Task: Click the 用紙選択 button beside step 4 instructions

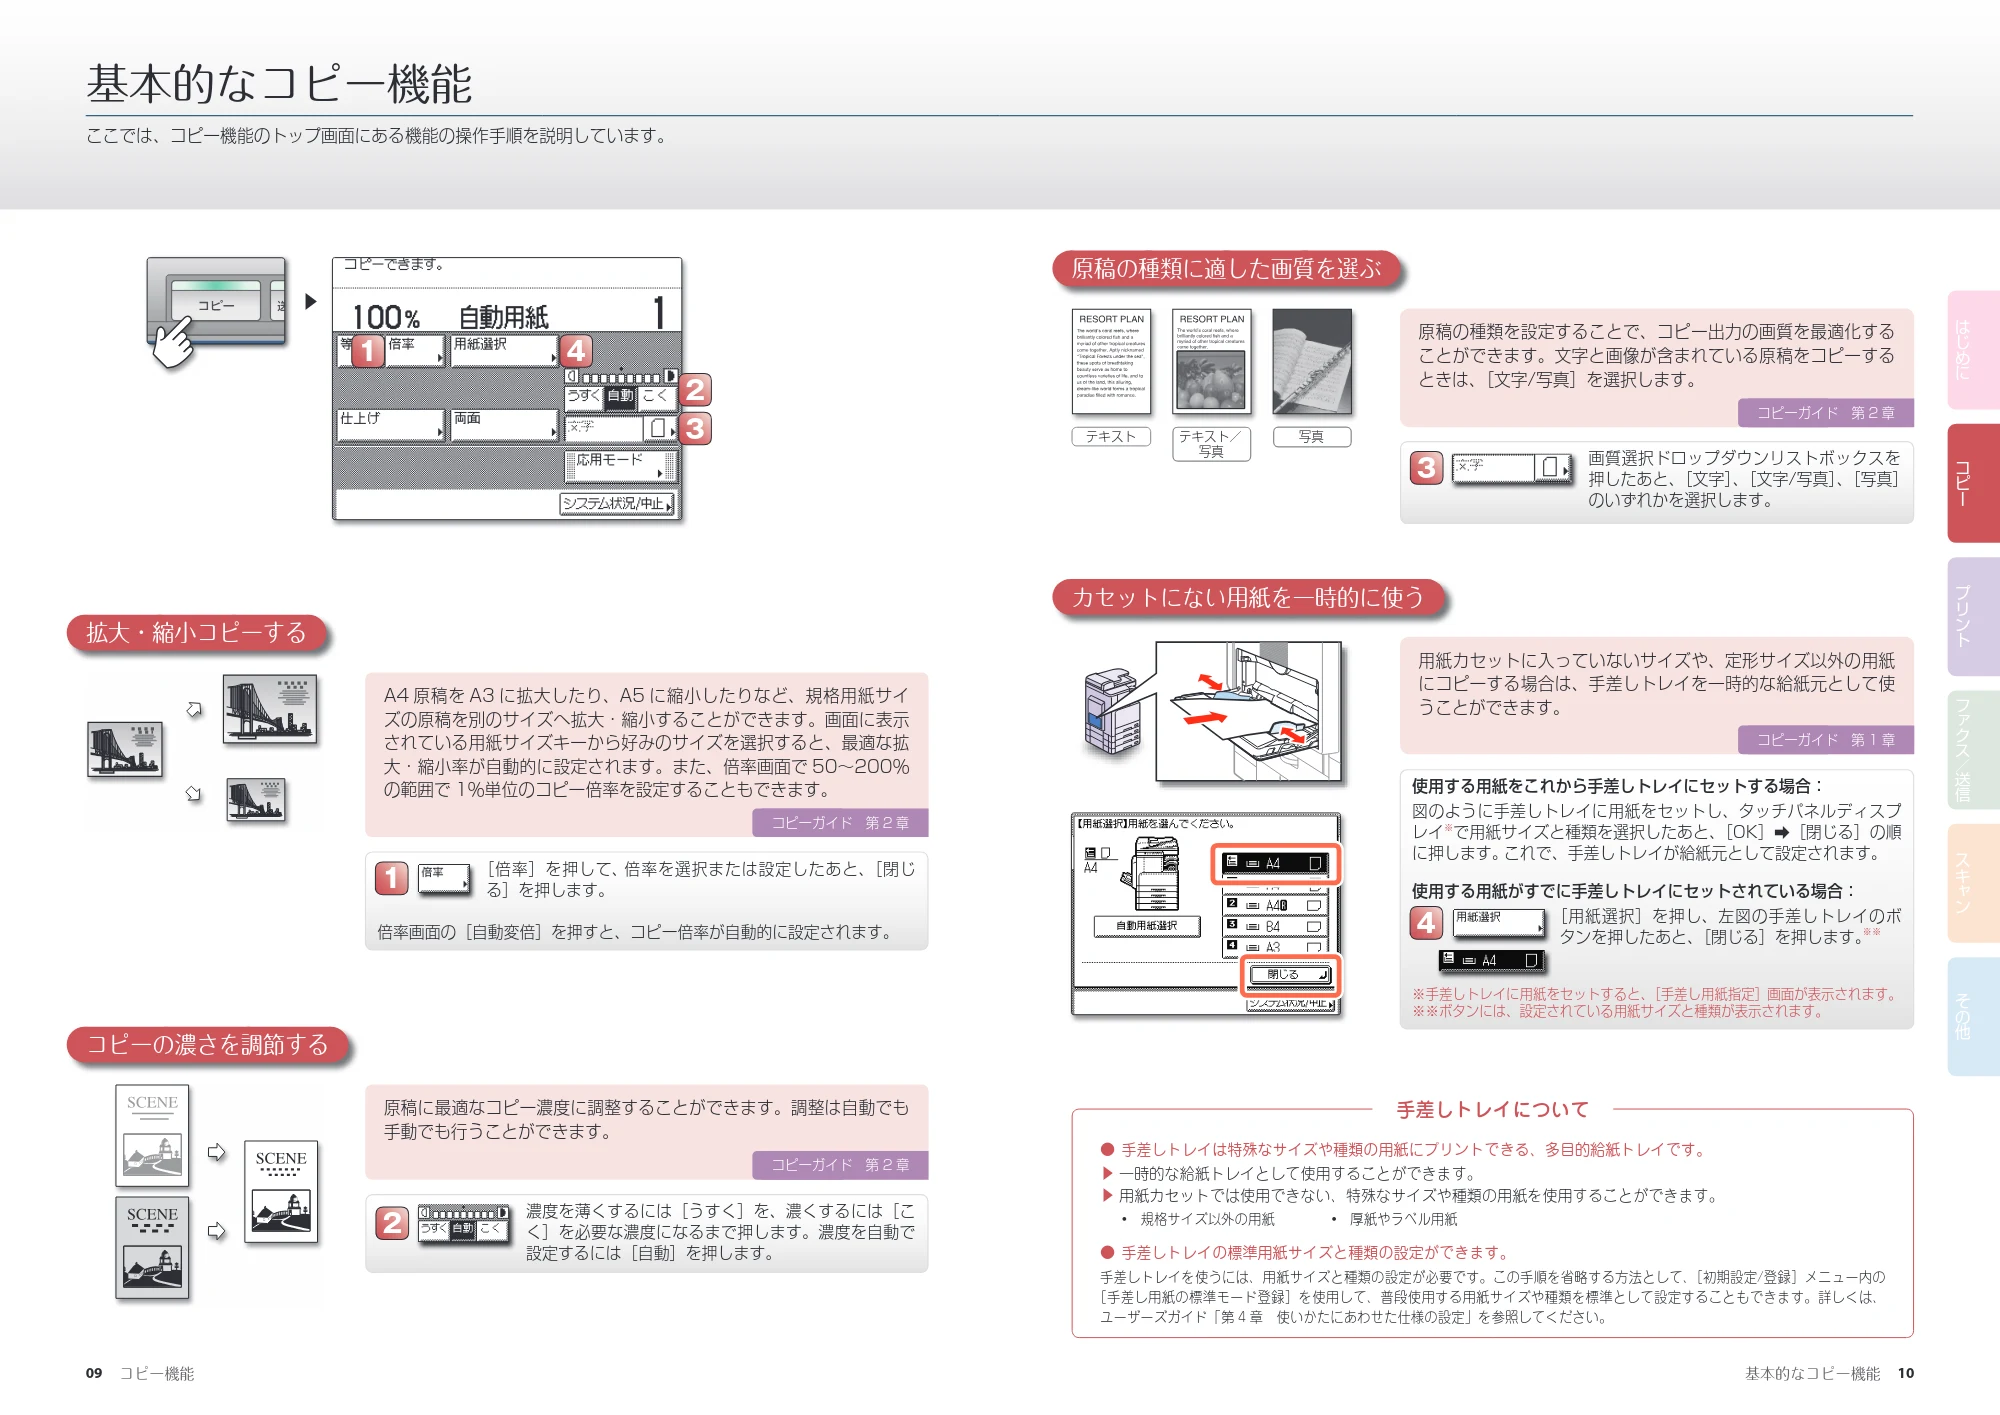Action: tap(1498, 923)
